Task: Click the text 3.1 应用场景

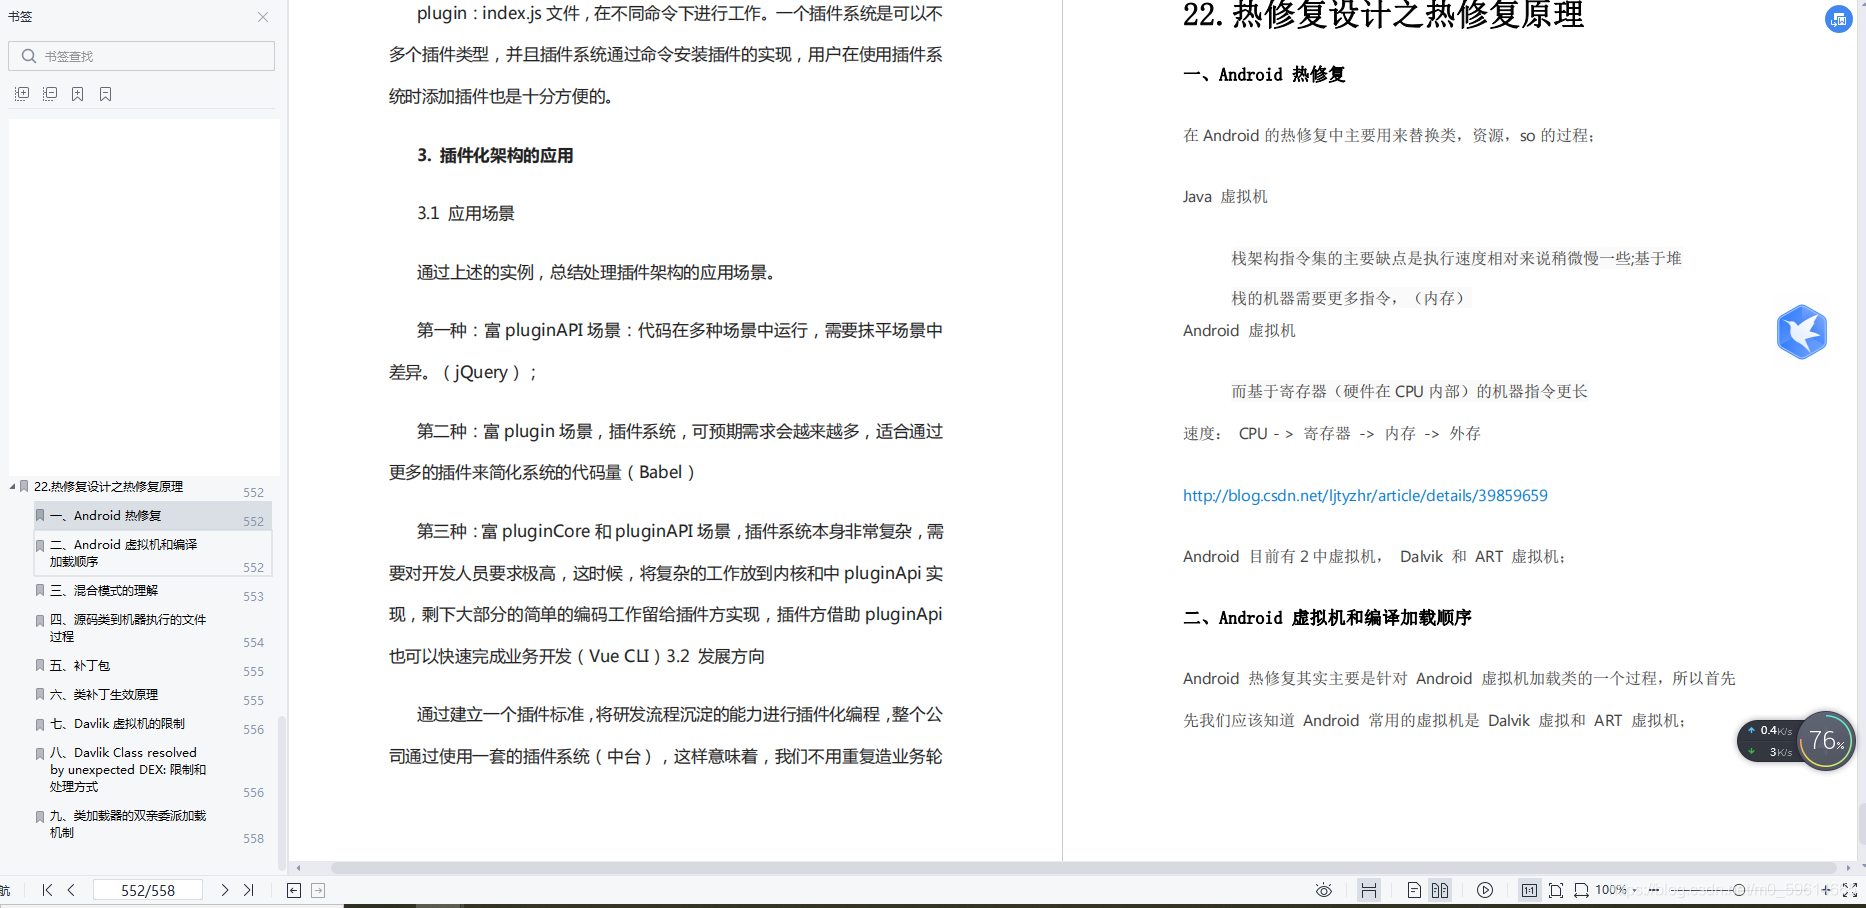Action: (466, 213)
